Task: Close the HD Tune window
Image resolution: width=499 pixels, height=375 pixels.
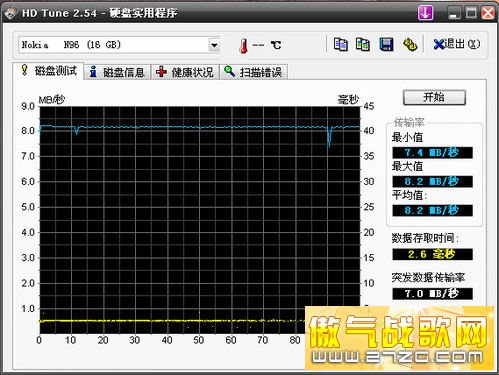Action: tap(488, 13)
